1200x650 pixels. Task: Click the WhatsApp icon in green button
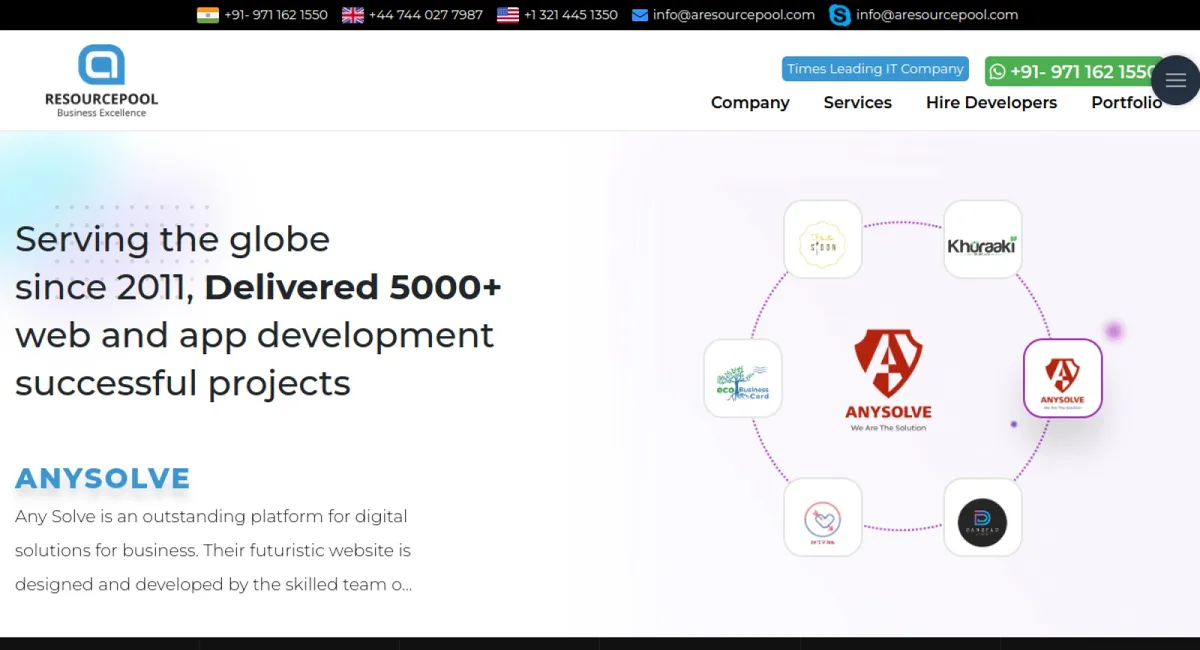point(997,71)
